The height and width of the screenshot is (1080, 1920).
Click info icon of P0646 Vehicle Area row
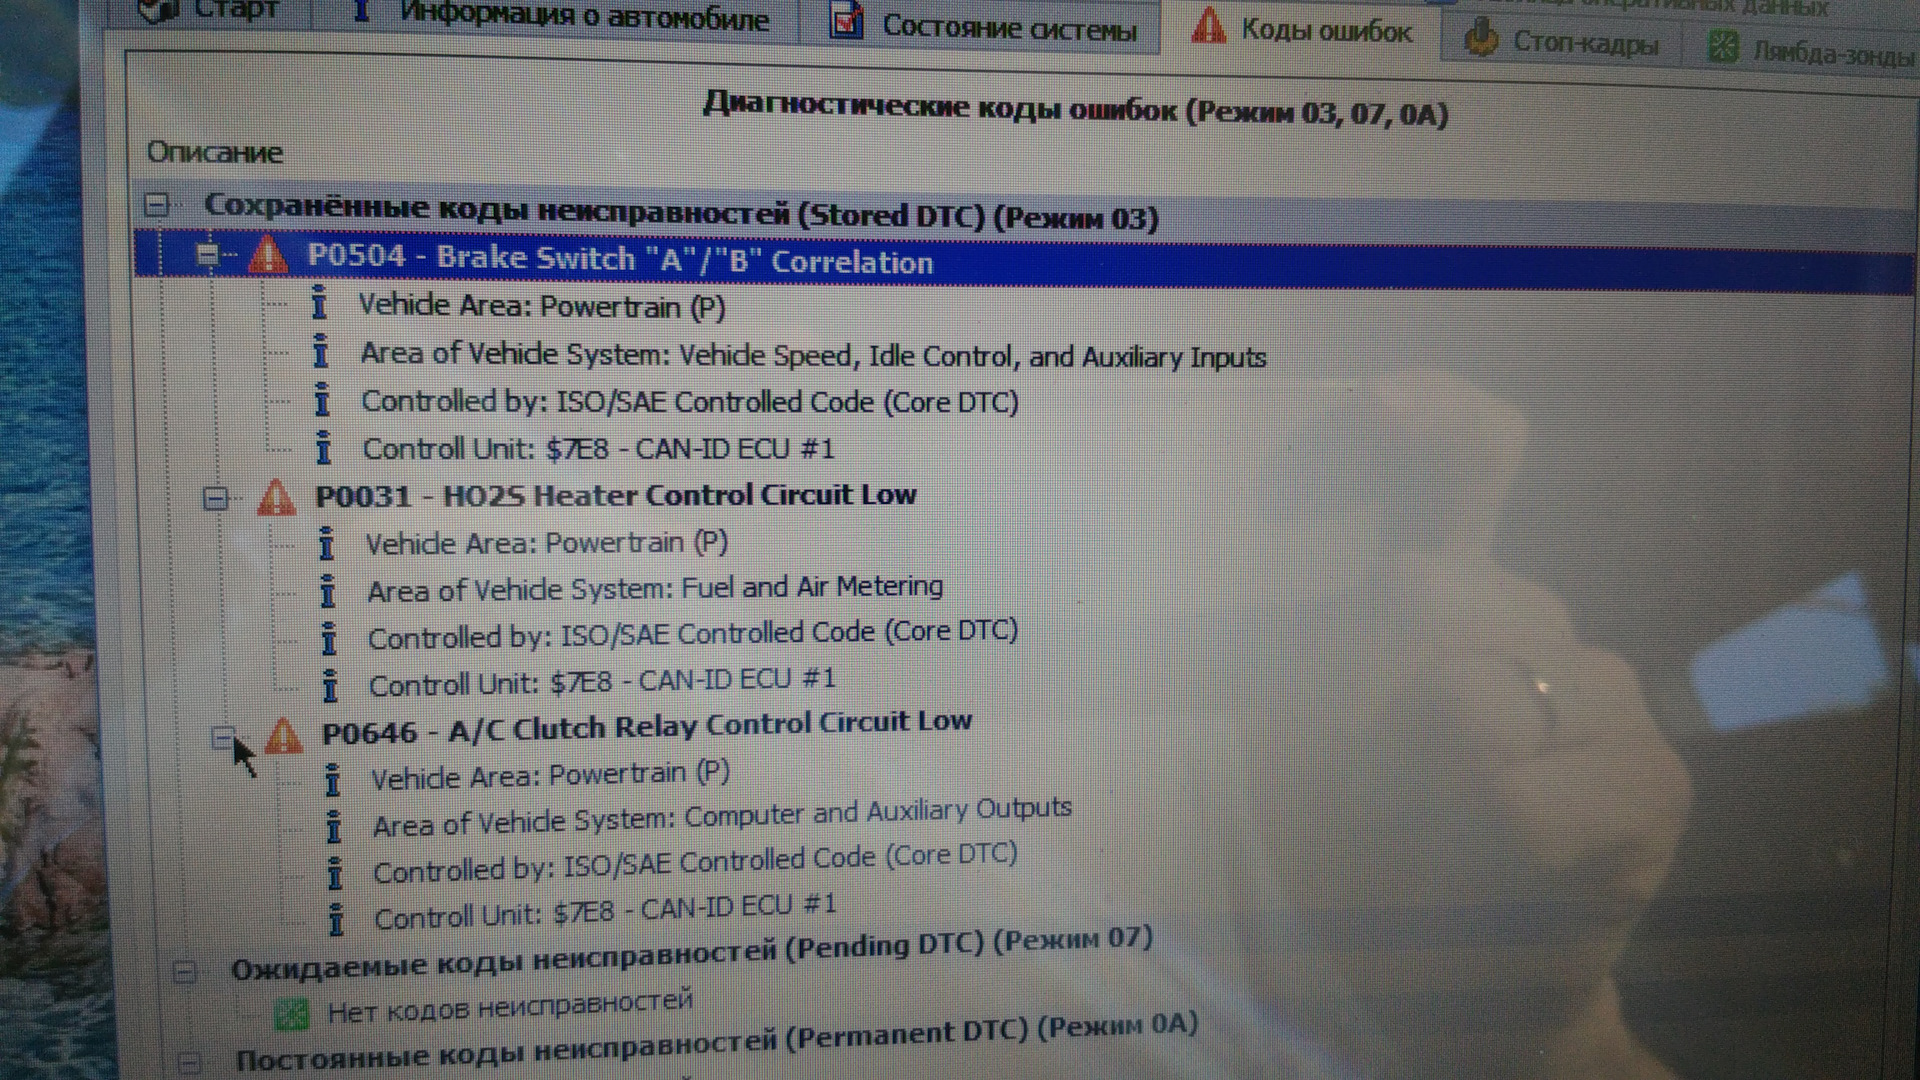[x=332, y=779]
